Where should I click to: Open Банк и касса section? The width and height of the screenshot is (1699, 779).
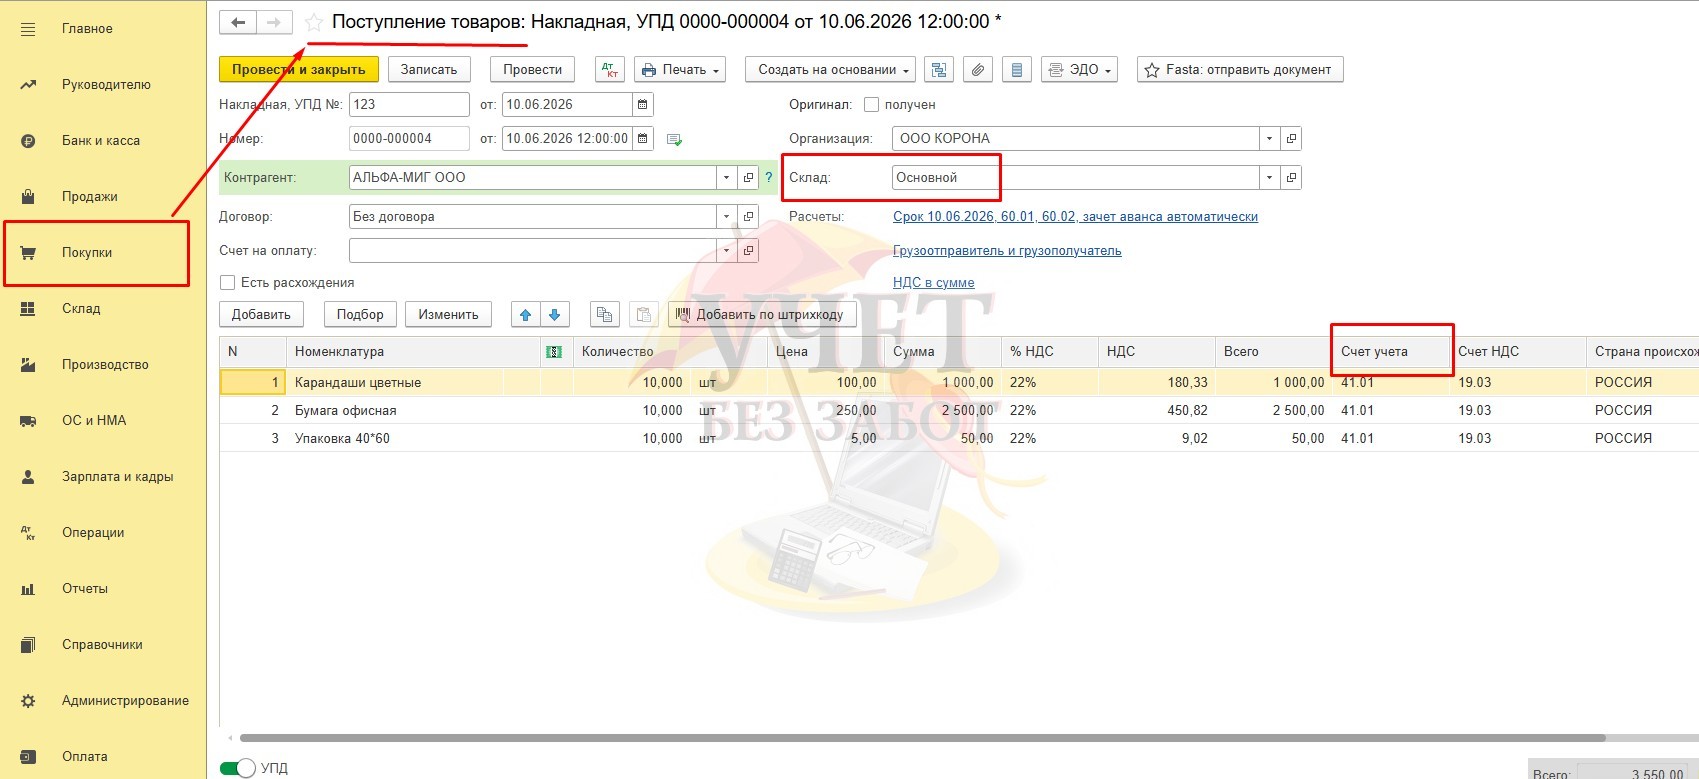(103, 140)
